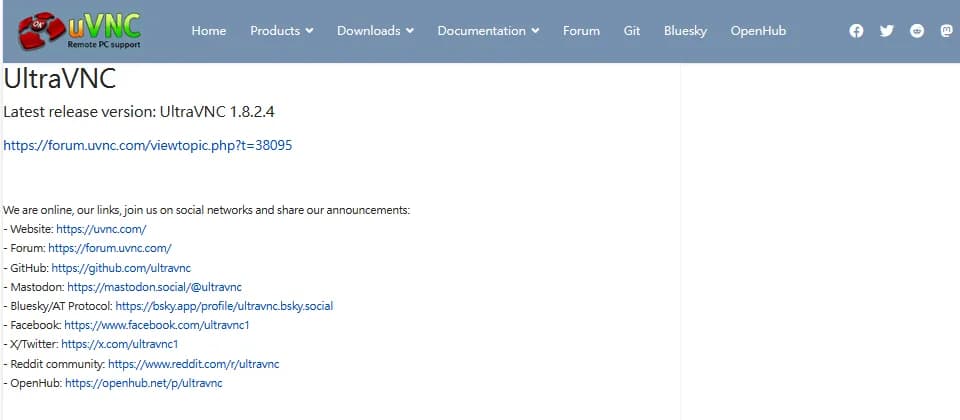Open the Git menu item
This screenshot has height=420, width=960.
tap(632, 31)
